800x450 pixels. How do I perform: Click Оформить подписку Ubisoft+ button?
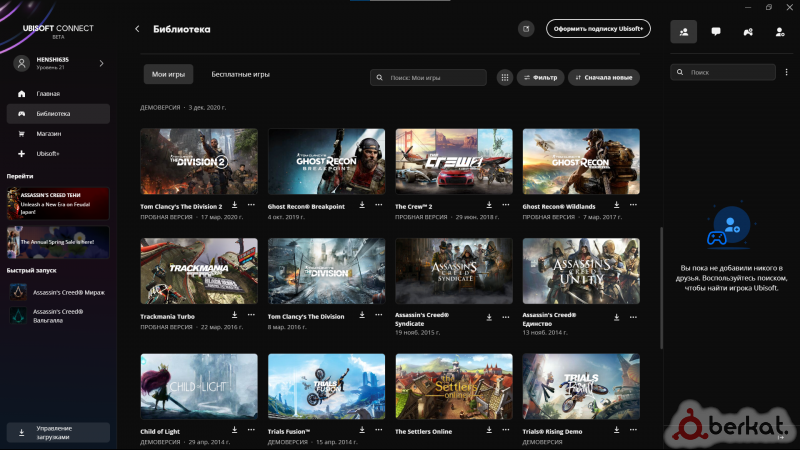(598, 29)
